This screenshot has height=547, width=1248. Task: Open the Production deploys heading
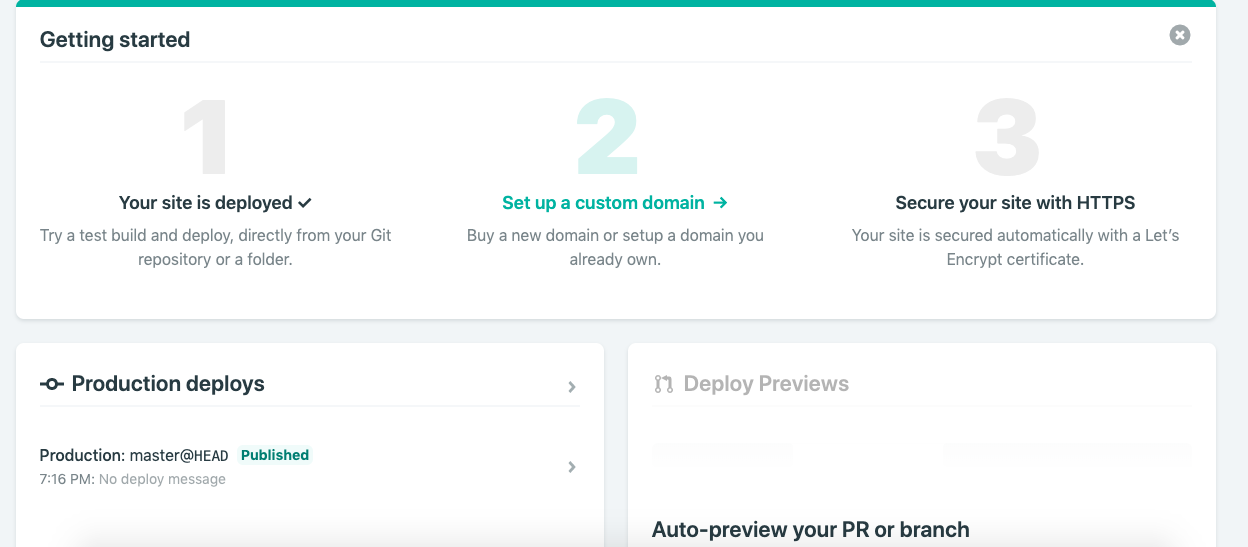[168, 384]
